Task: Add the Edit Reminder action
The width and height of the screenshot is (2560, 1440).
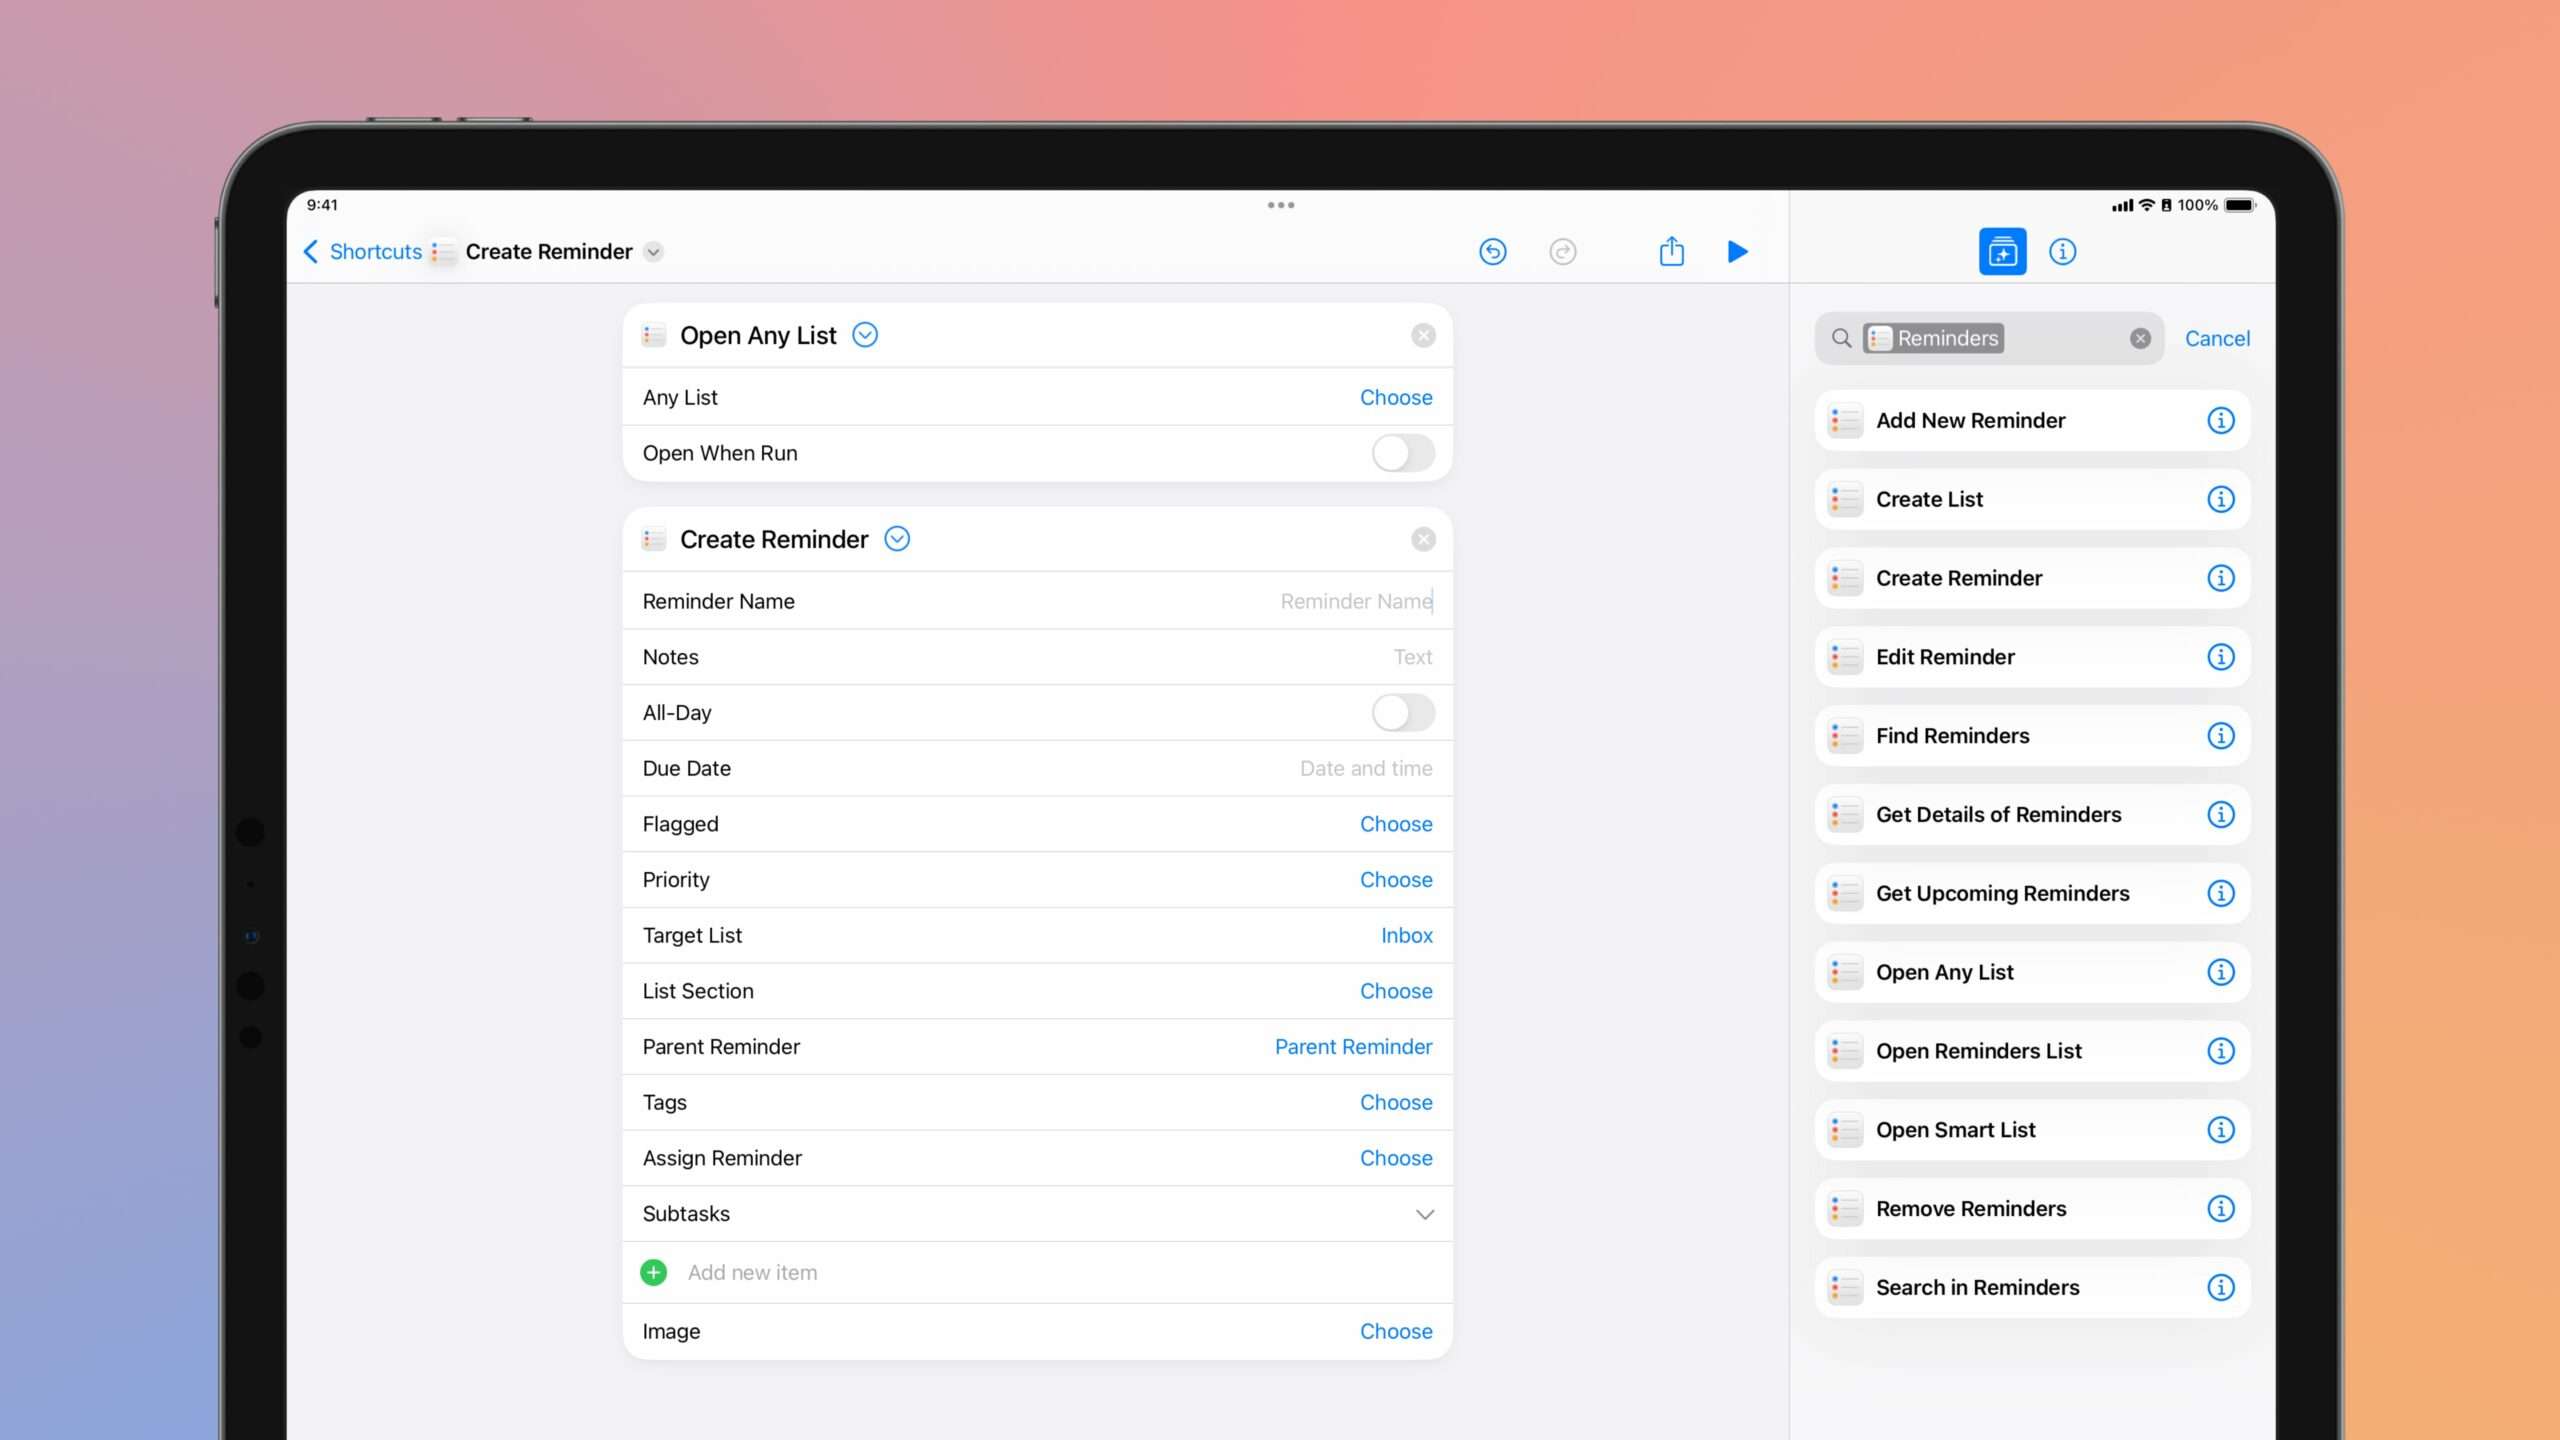Action: coord(2032,657)
